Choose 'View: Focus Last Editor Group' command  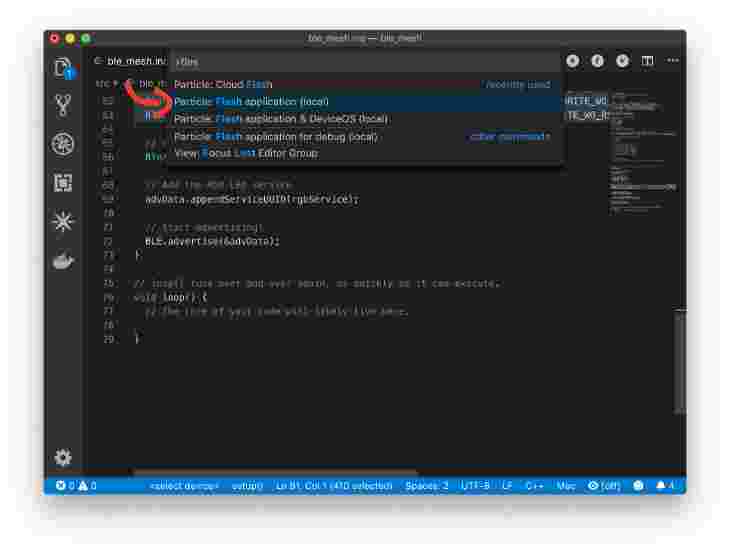coord(365,154)
